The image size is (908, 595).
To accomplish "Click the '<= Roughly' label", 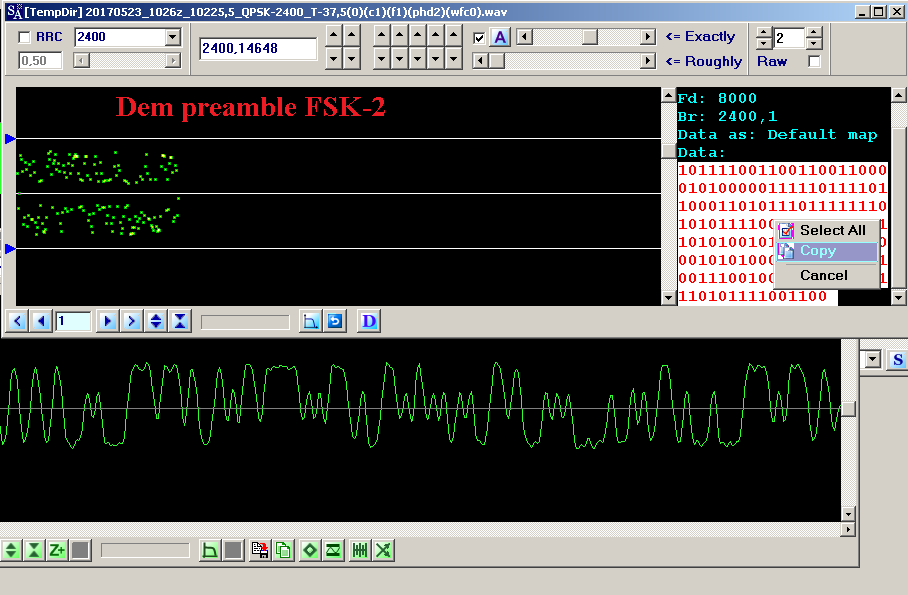I will point(704,61).
